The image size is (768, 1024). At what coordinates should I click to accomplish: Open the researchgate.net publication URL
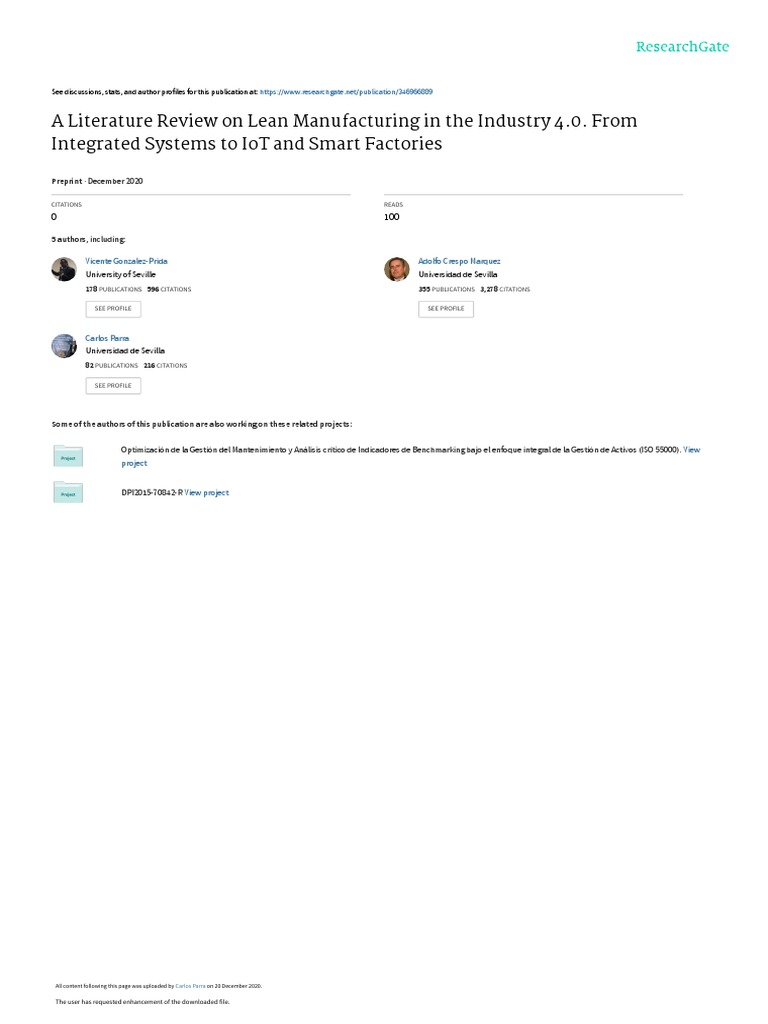point(346,91)
